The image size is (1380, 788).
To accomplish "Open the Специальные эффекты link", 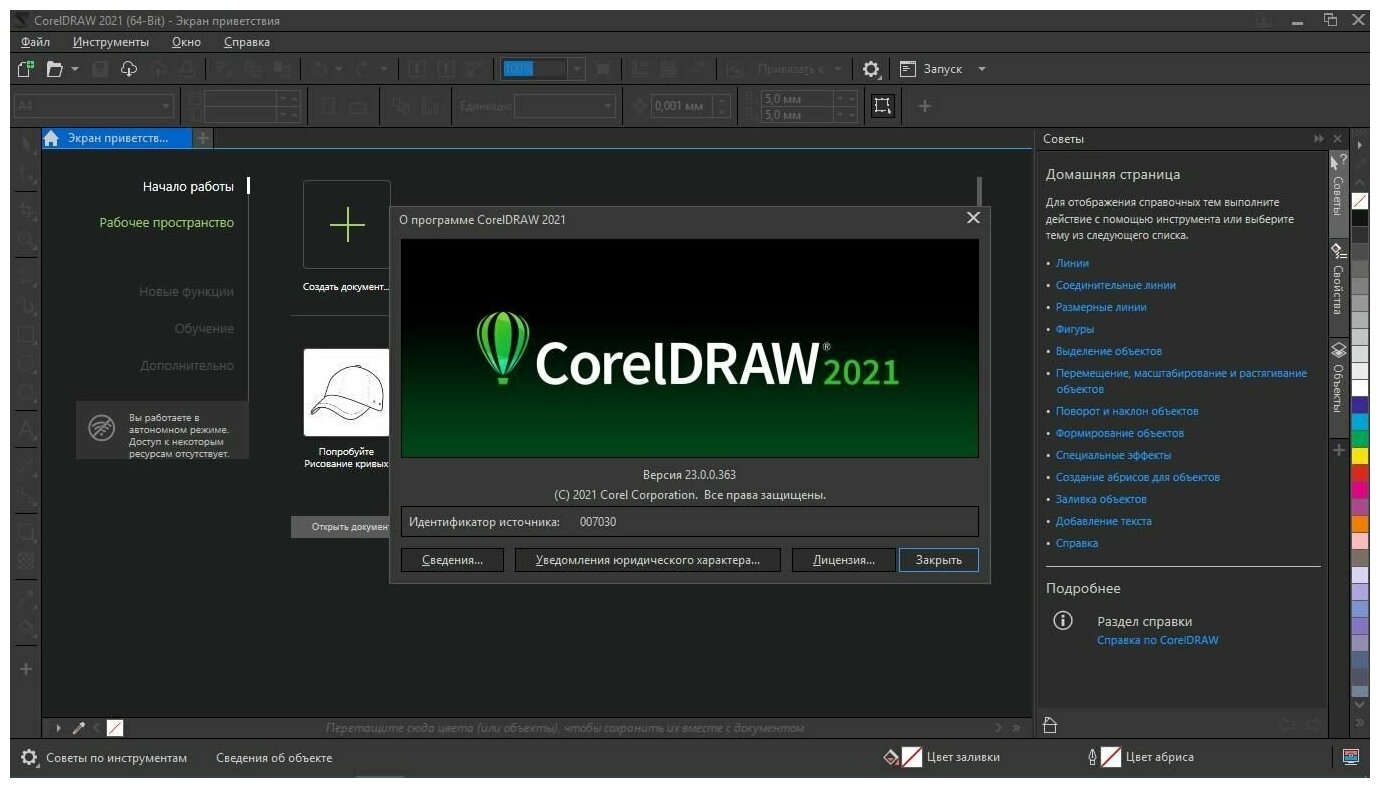I will pos(1113,455).
